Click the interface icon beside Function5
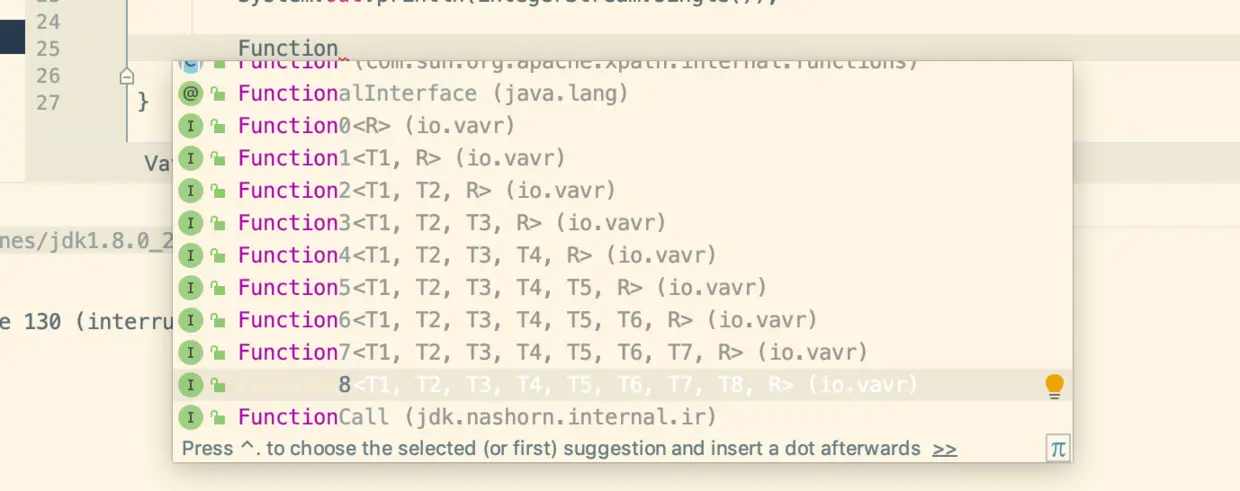This screenshot has width=1240, height=491. [190, 288]
